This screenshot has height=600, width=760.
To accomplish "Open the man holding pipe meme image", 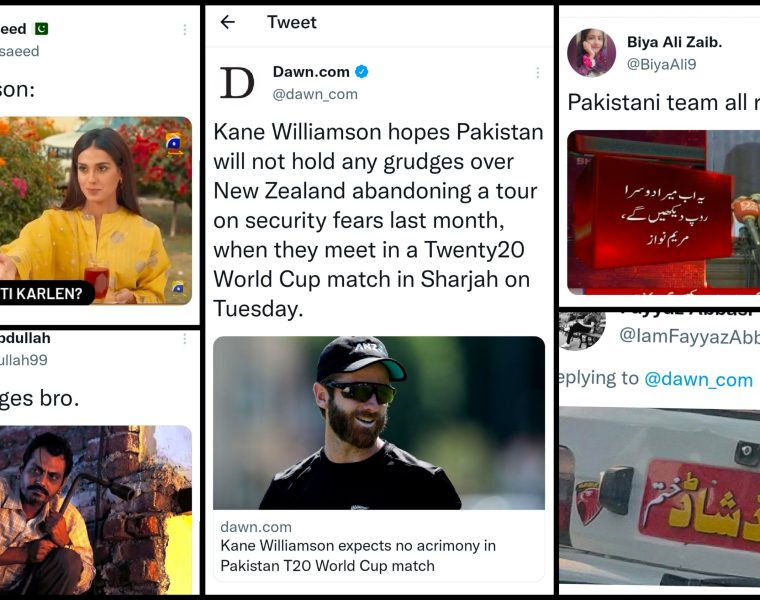I will click(96, 510).
